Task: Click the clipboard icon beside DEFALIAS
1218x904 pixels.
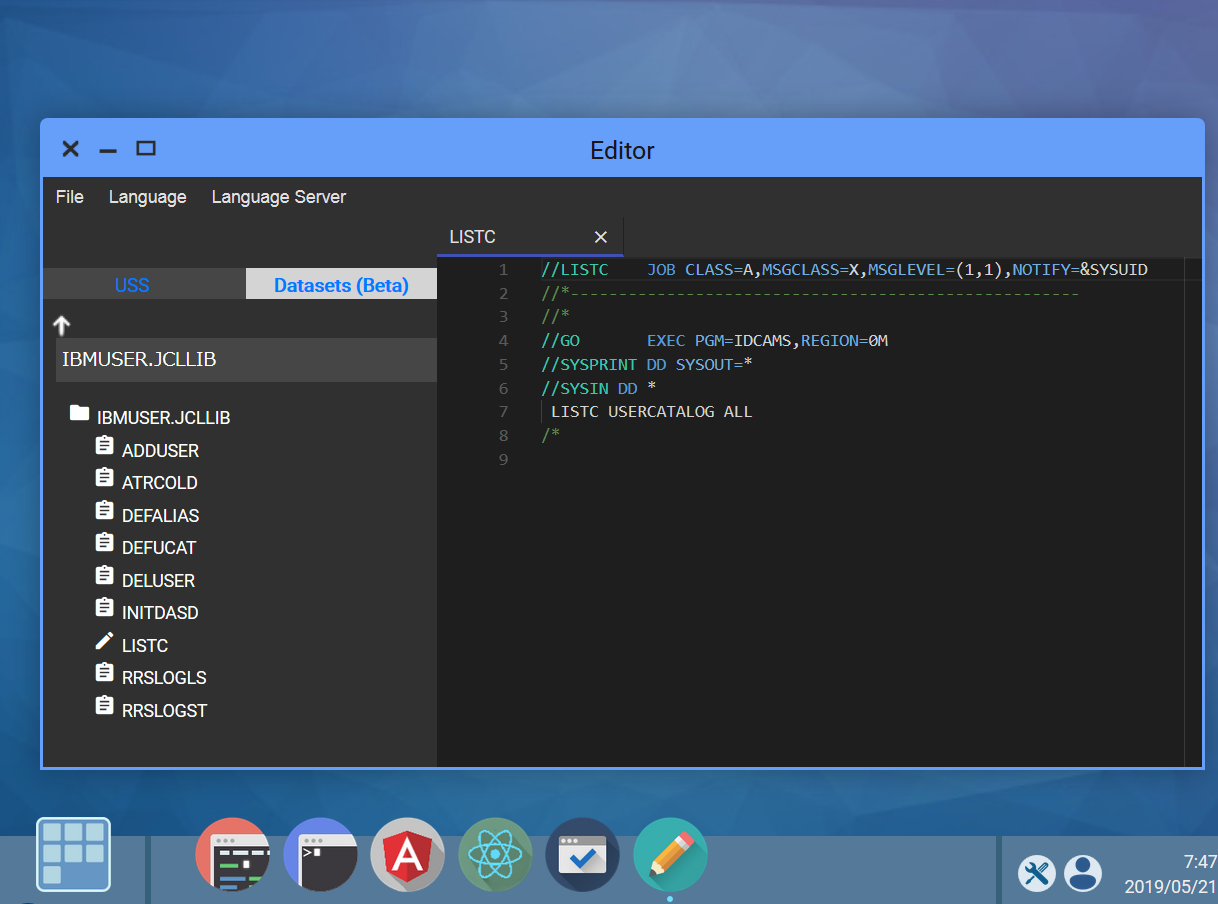Action: tap(104, 511)
